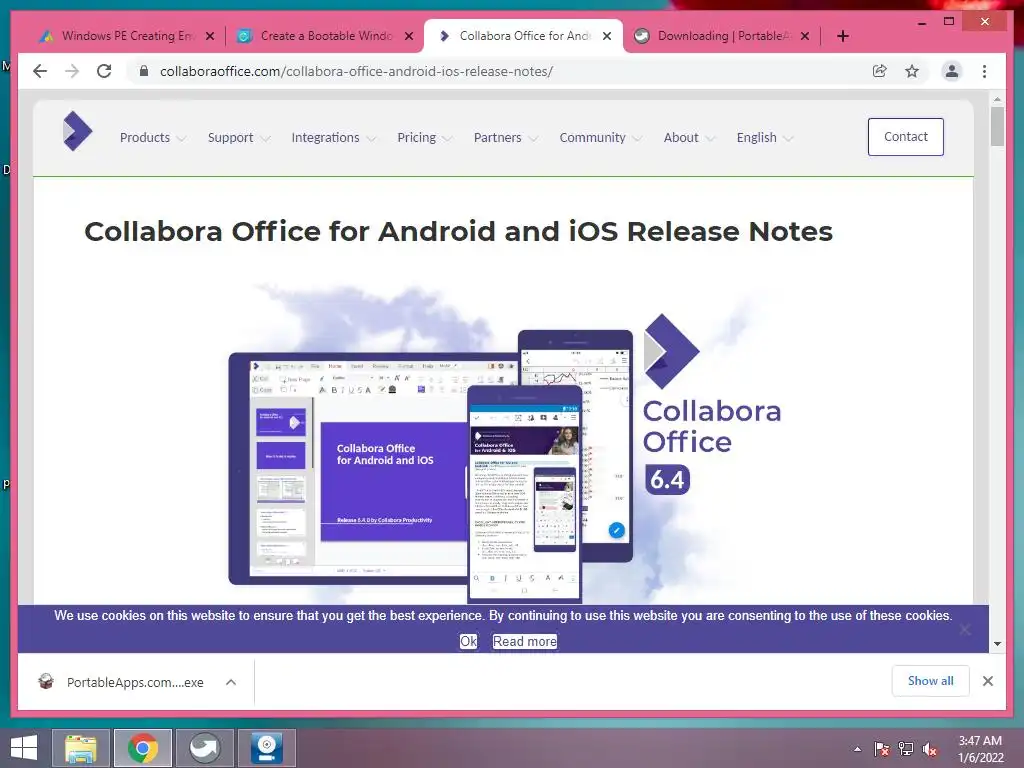Viewport: 1024px width, 768px height.
Task: Open the PortableApps download file icon
Action: [46, 682]
